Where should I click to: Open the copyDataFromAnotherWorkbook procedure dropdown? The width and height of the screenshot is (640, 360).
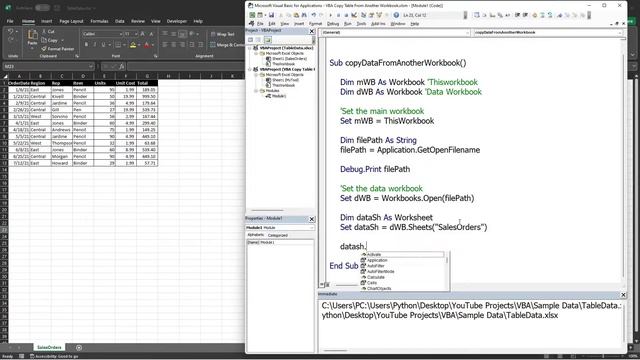point(620,32)
